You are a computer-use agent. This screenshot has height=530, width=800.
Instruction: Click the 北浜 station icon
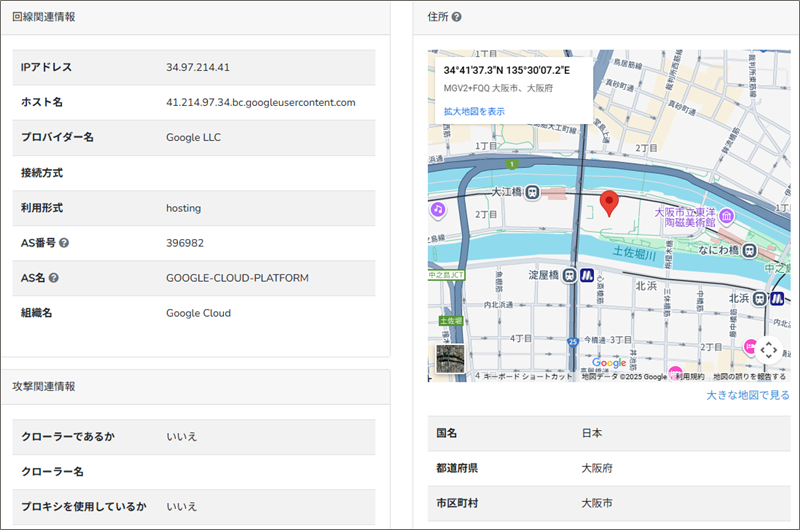pyautogui.click(x=760, y=298)
